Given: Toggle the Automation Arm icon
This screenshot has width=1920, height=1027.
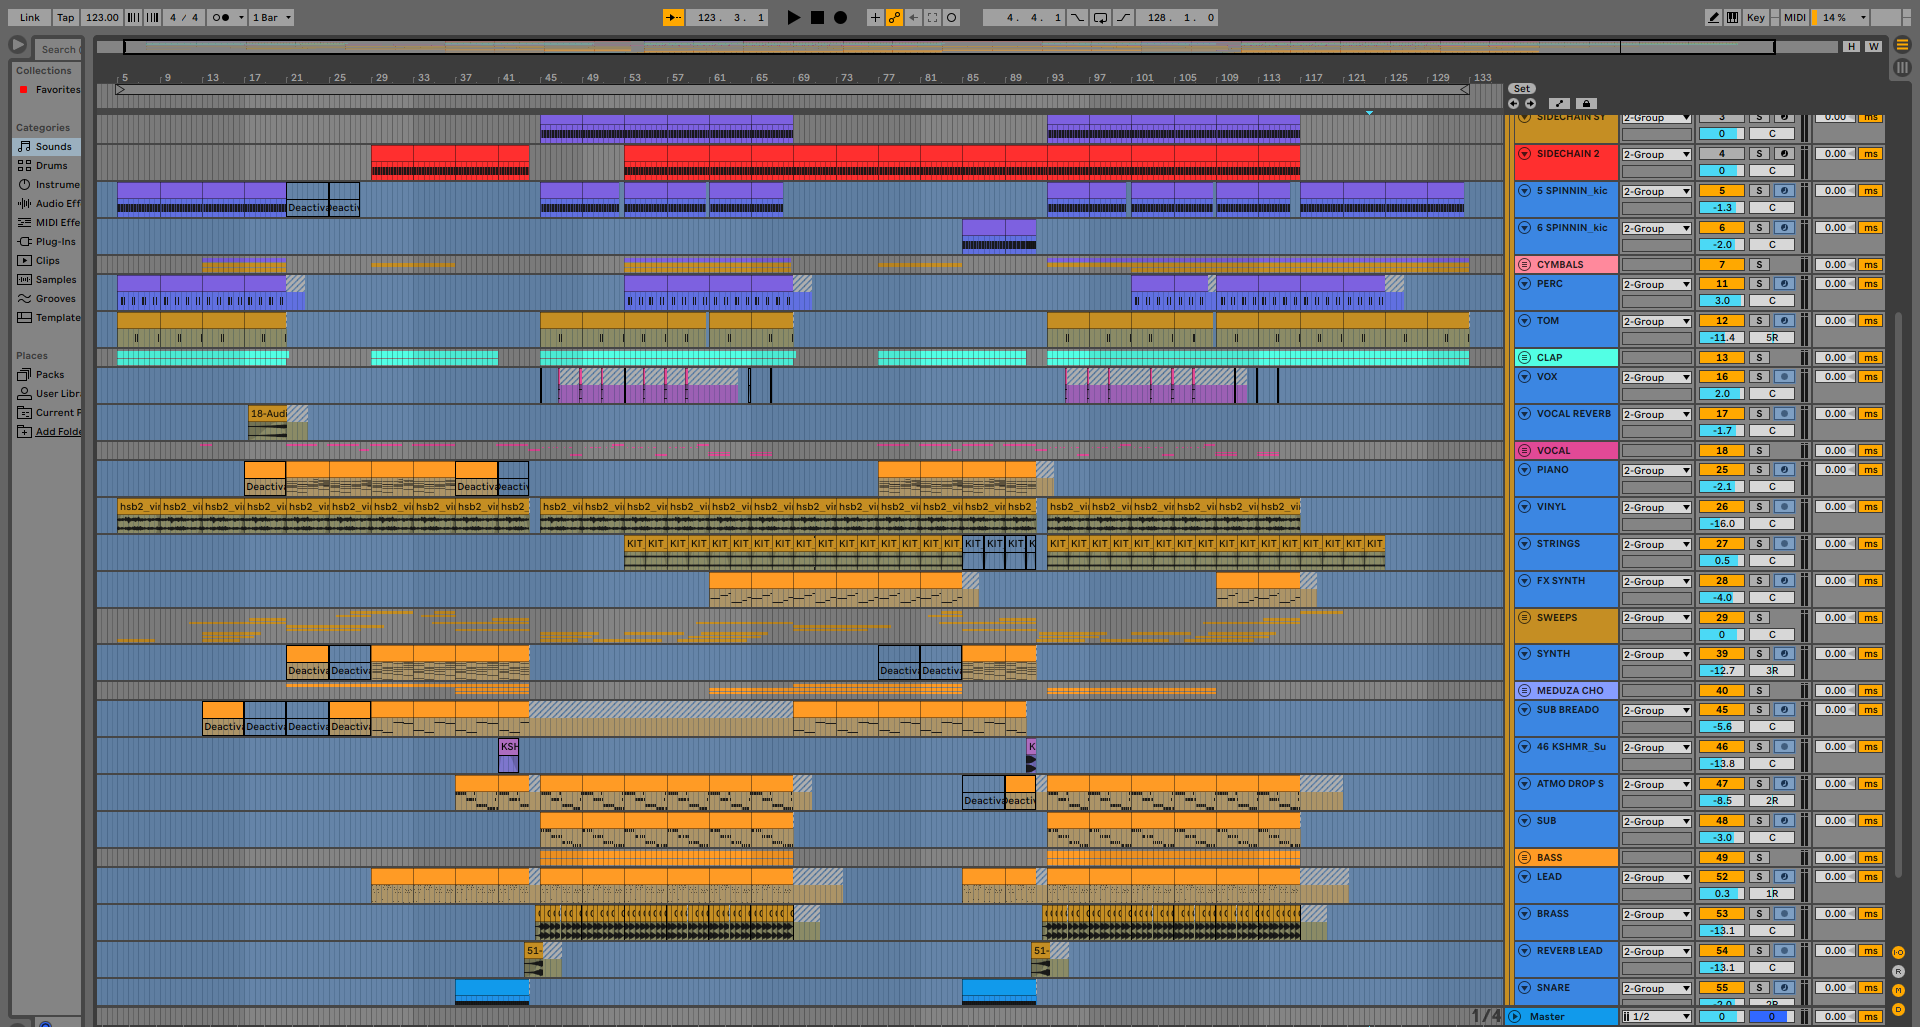Looking at the screenshot, I should pos(894,17).
